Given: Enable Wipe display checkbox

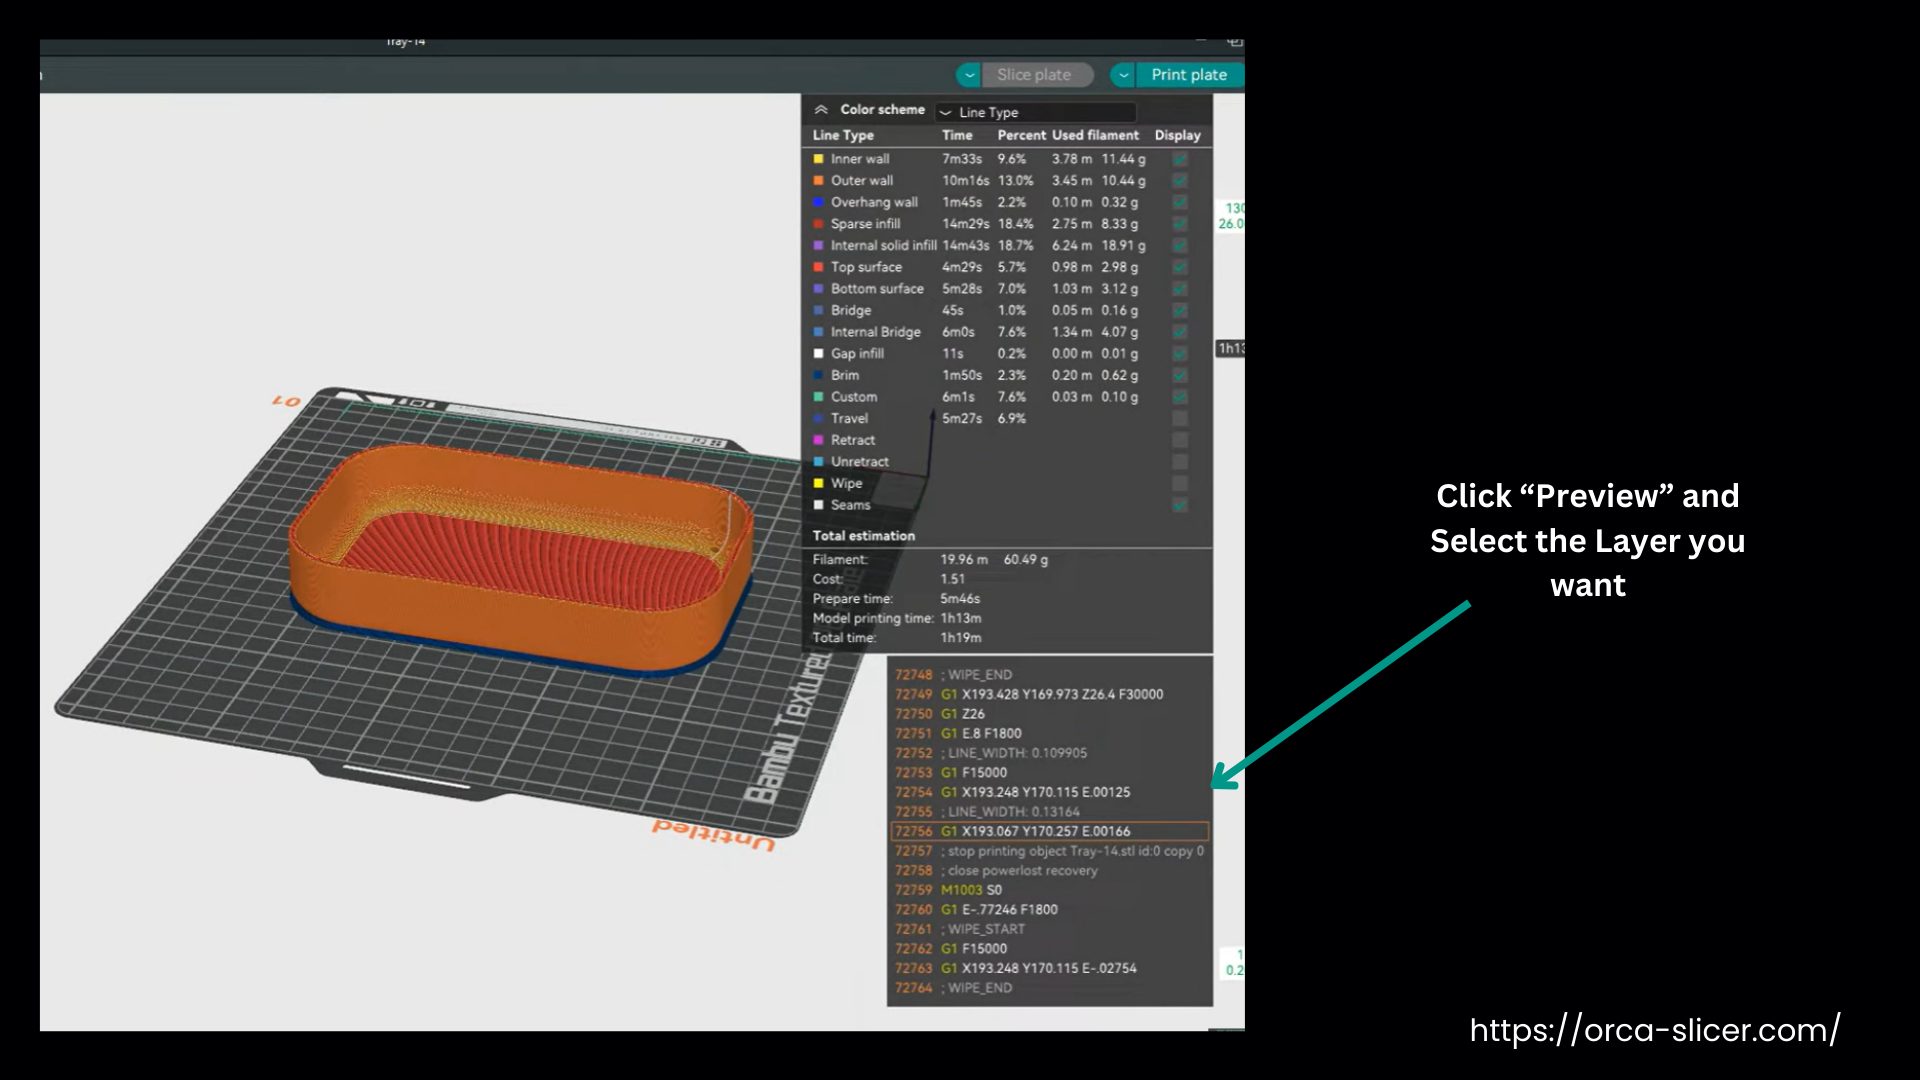Looking at the screenshot, I should [x=1180, y=484].
